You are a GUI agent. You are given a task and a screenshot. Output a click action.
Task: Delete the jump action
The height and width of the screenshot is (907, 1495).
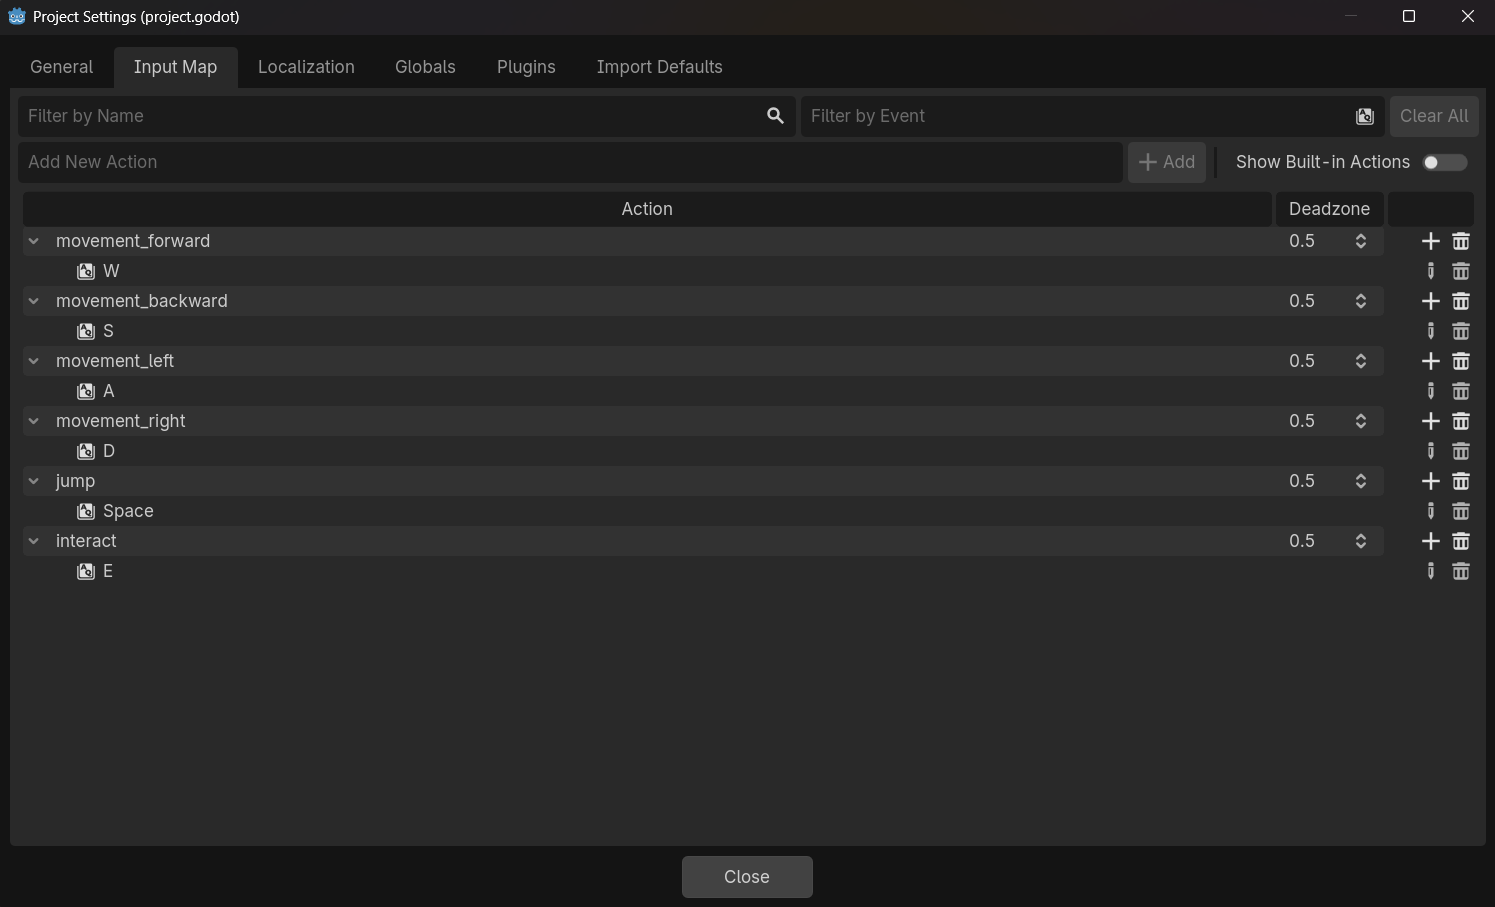click(x=1461, y=481)
